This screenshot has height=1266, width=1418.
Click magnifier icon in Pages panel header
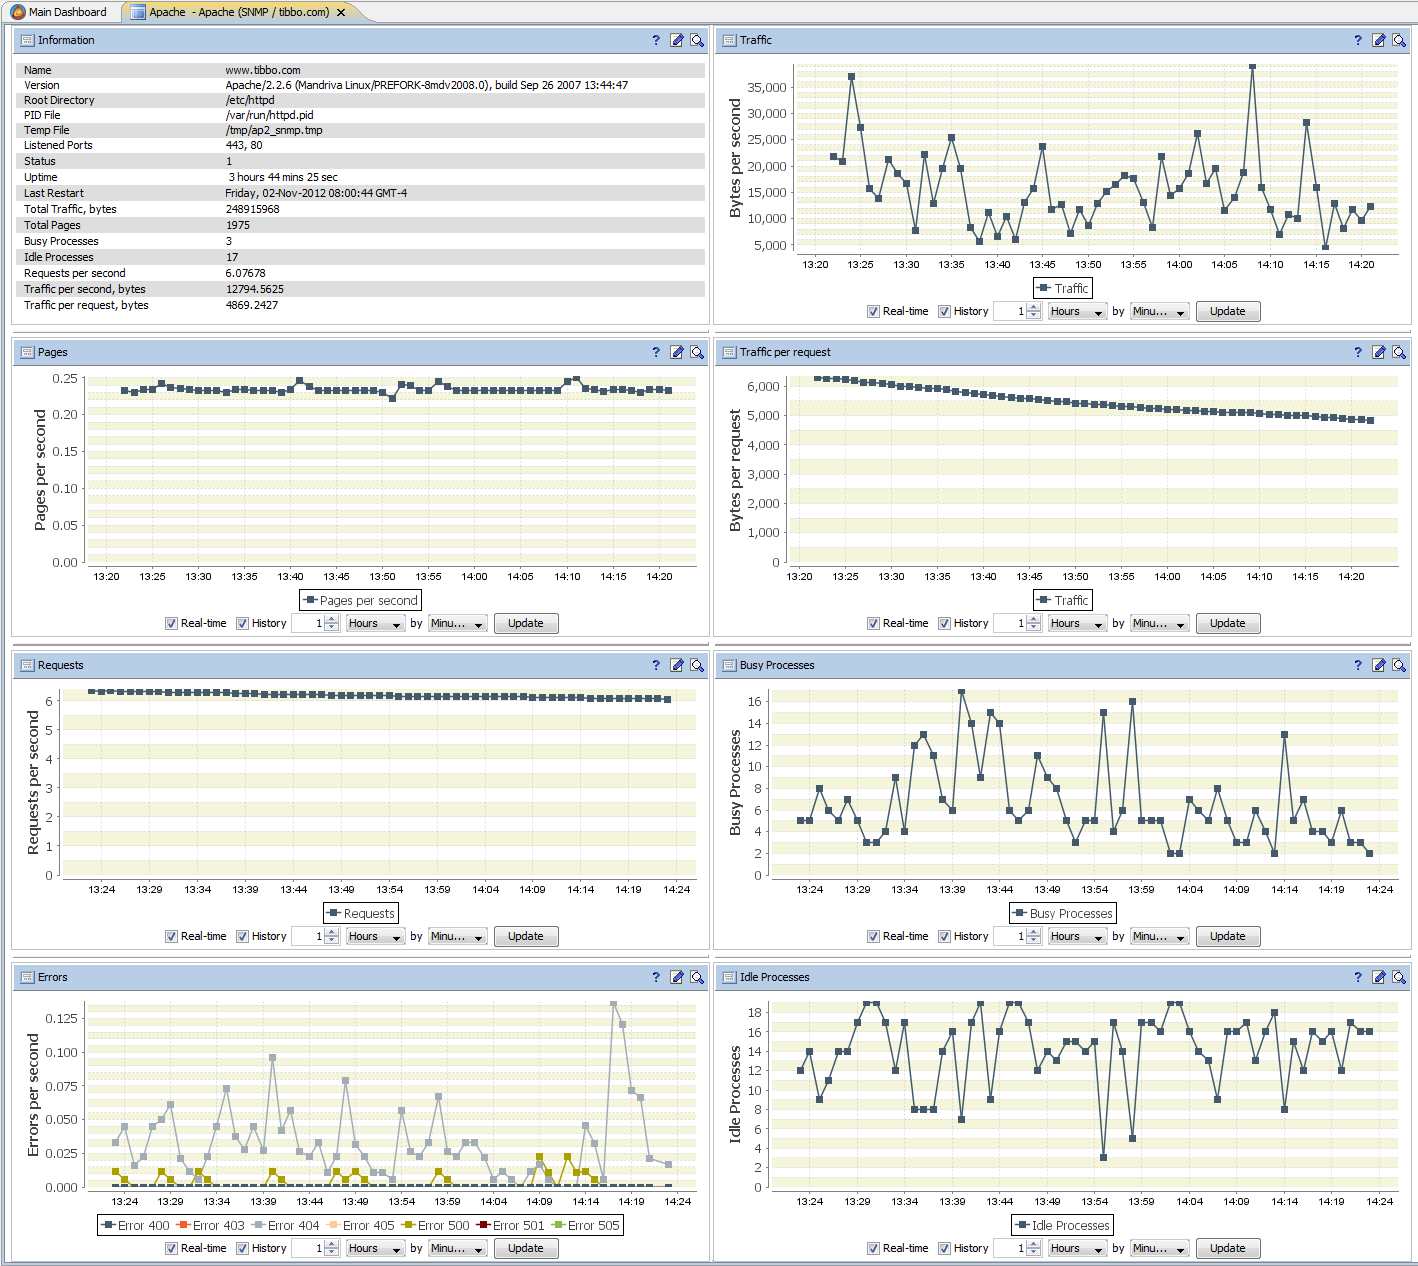(x=697, y=352)
